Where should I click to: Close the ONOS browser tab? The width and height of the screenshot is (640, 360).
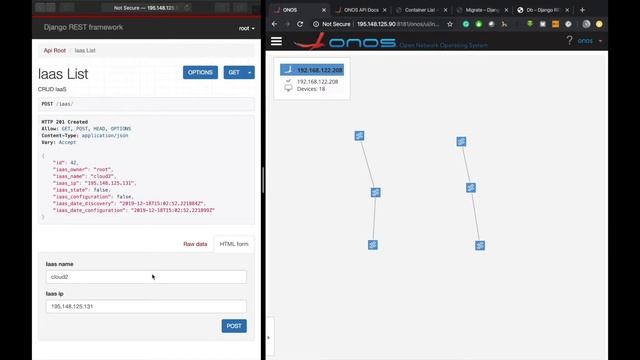pos(324,10)
